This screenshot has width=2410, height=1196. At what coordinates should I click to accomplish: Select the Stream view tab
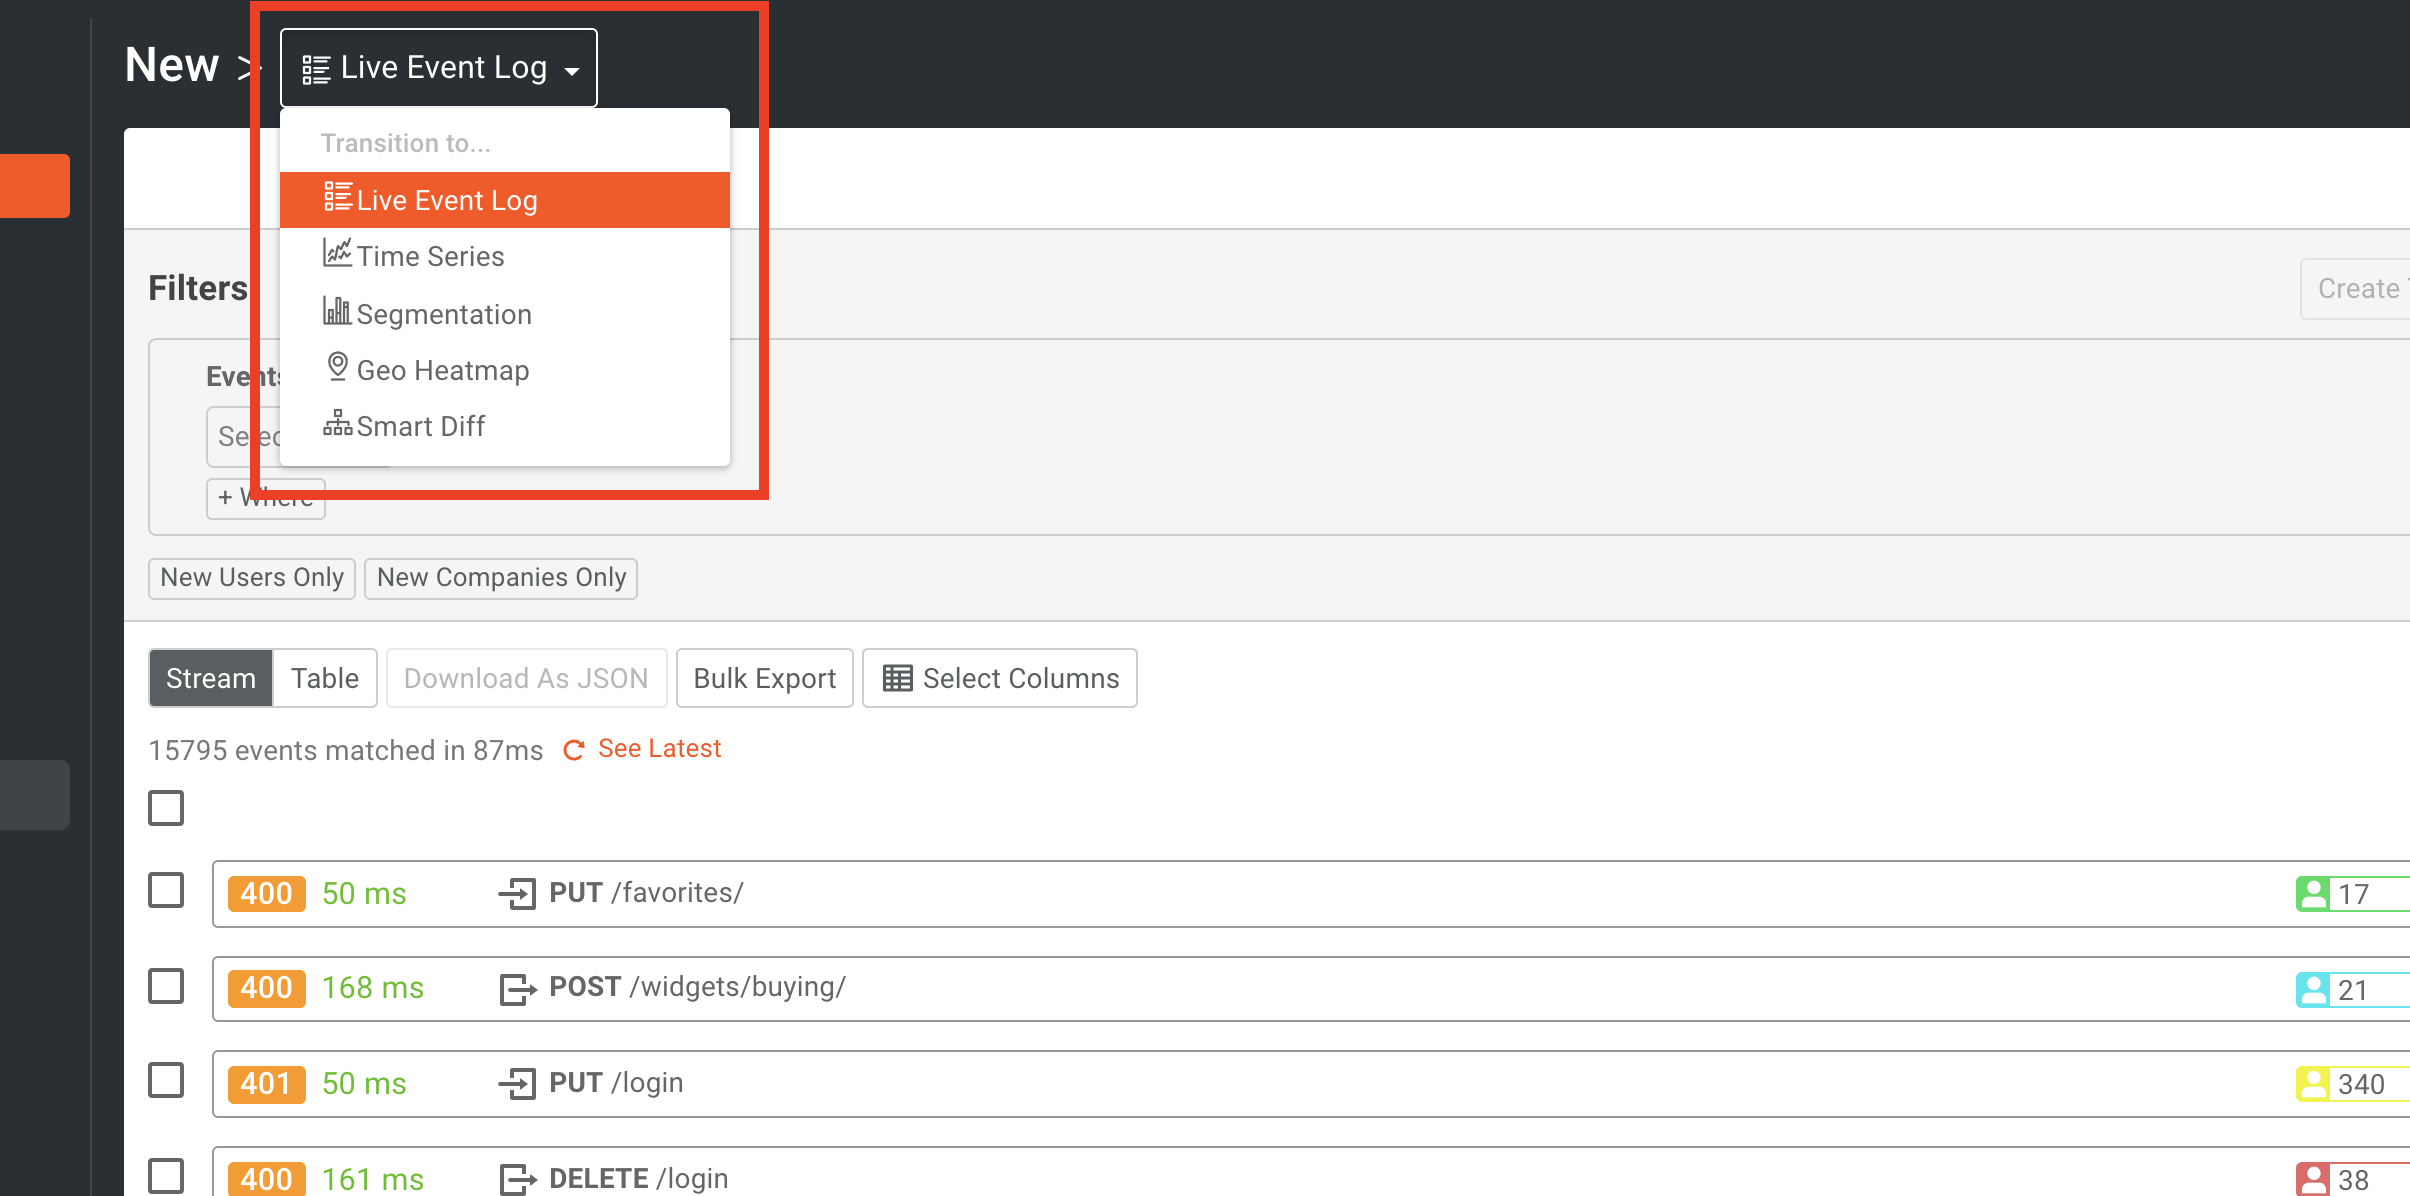[x=211, y=678]
